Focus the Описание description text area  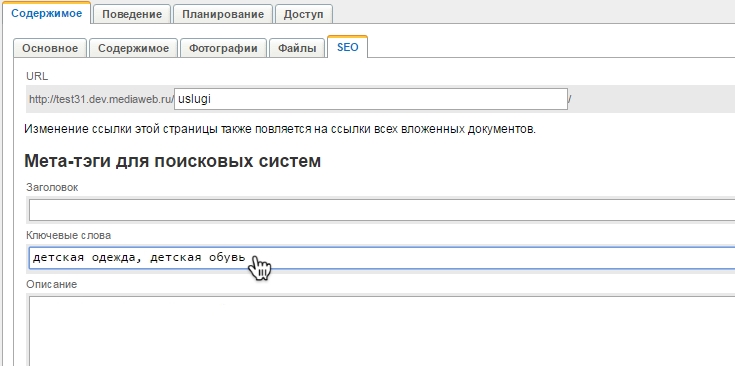coord(382,331)
